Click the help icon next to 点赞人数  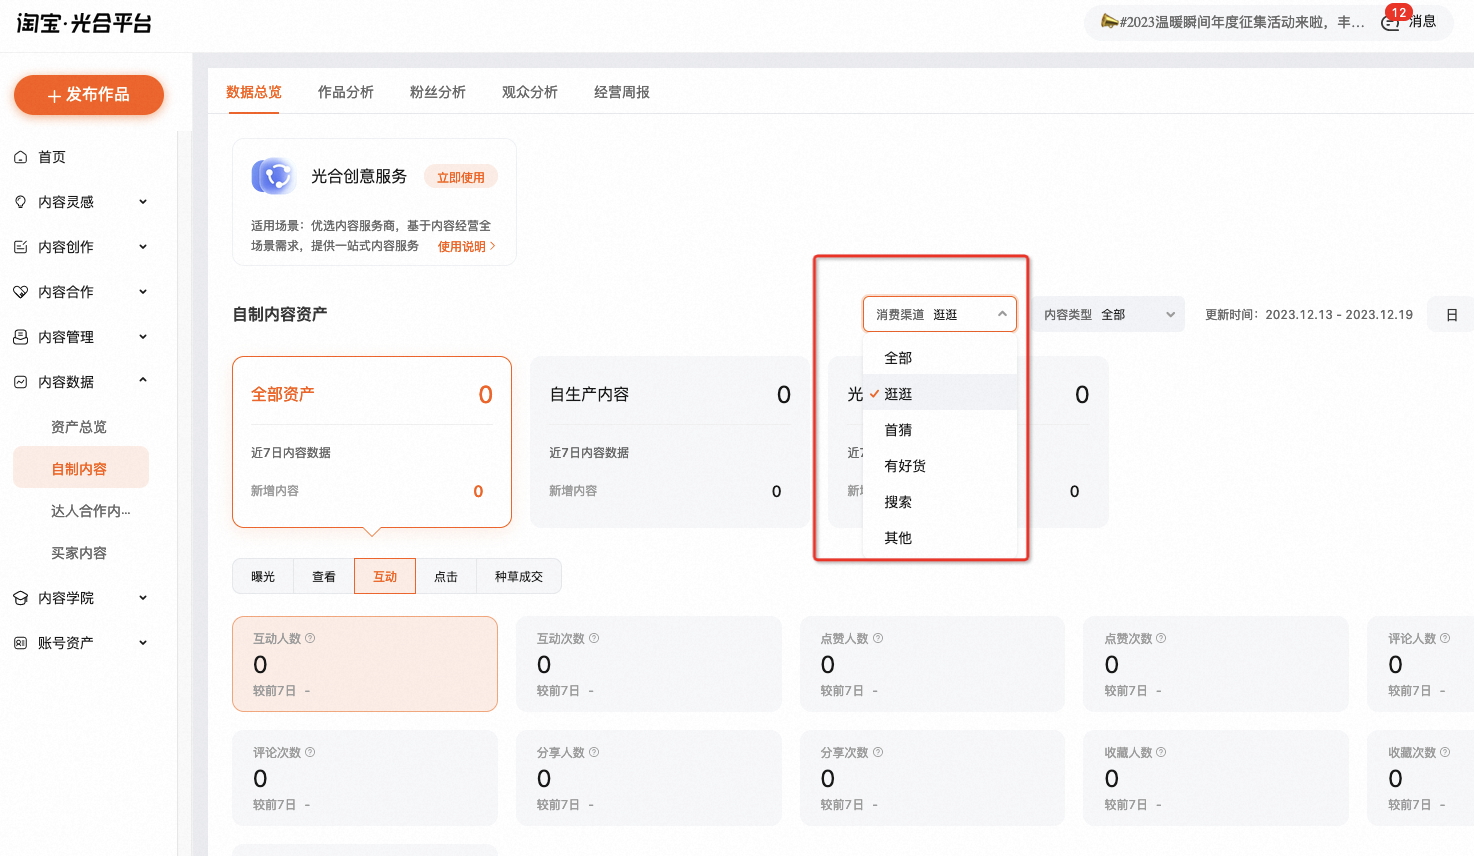tap(878, 638)
